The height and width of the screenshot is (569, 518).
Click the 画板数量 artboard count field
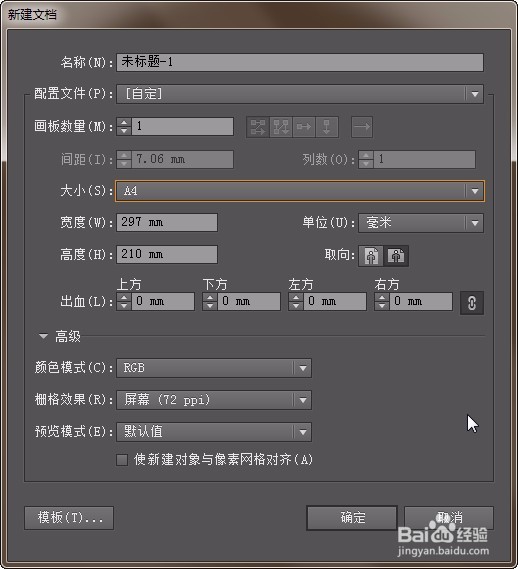(183, 127)
